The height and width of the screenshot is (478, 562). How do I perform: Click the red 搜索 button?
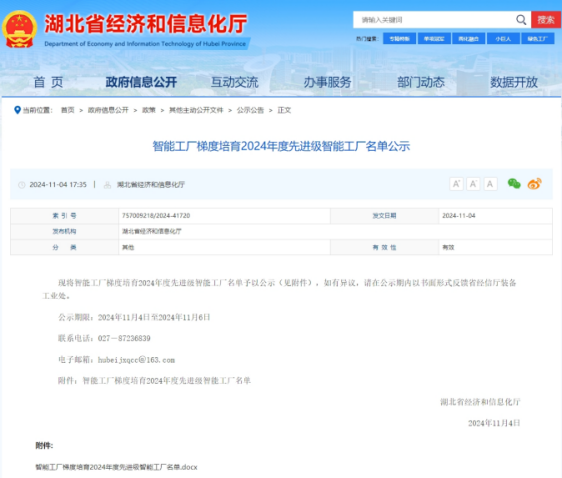546,20
